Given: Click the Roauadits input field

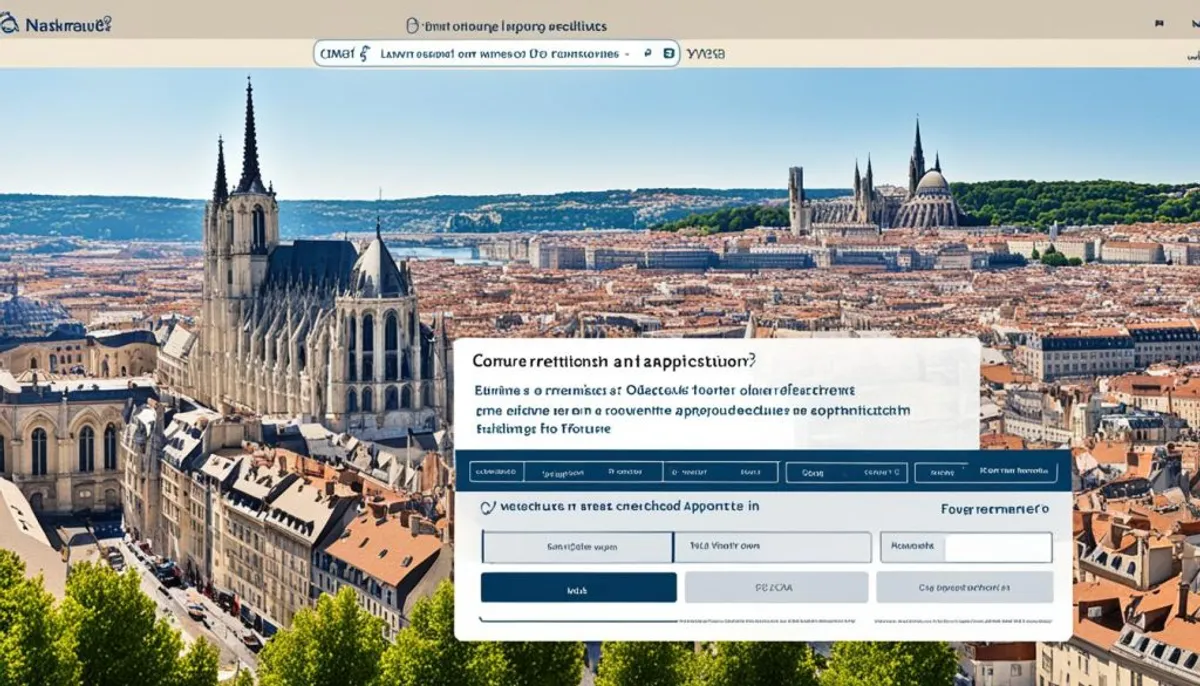Looking at the screenshot, I should (966, 547).
